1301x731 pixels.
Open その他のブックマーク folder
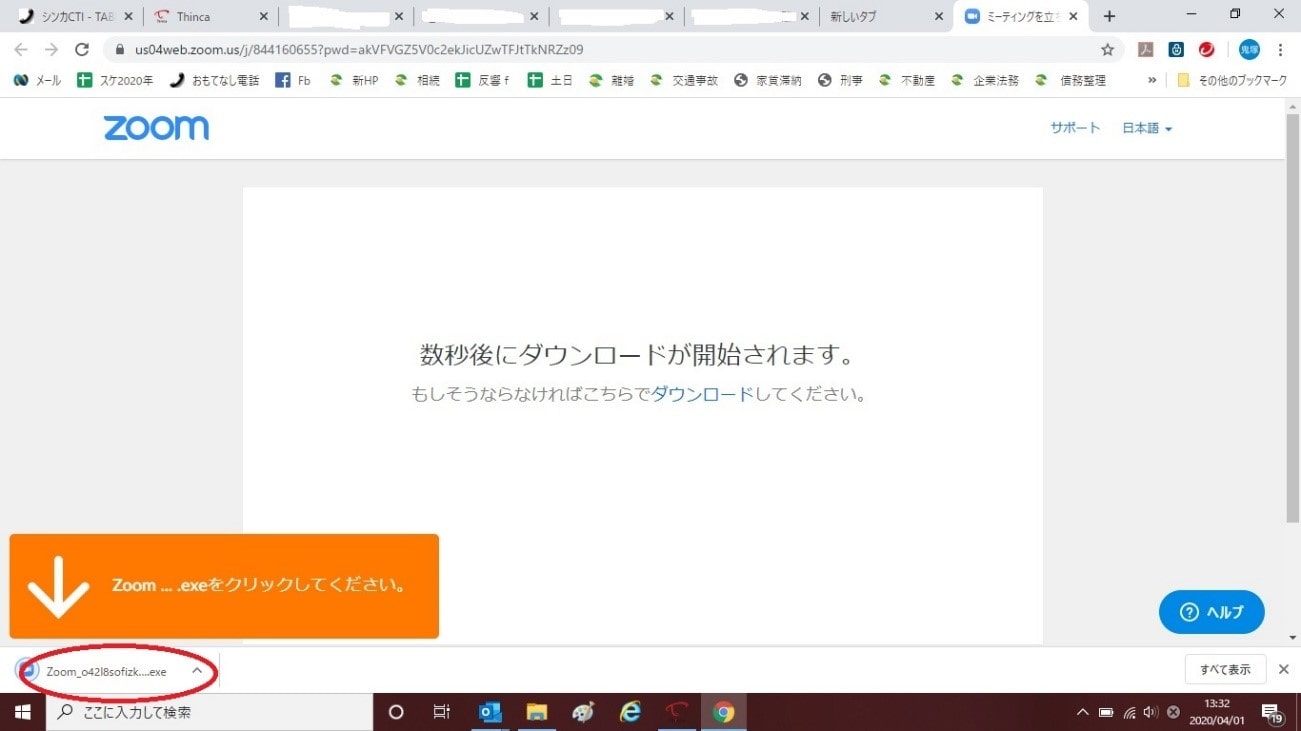(1231, 81)
